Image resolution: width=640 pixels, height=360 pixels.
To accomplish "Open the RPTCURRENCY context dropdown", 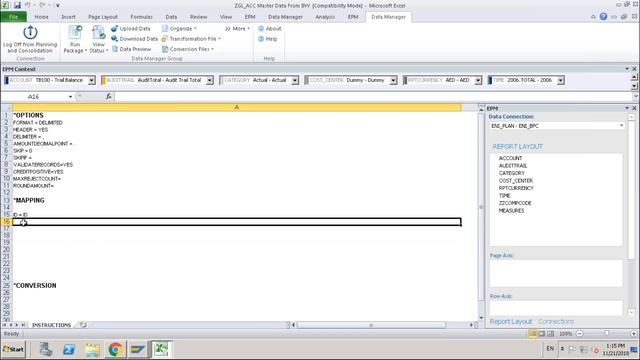I will tap(478, 80).
